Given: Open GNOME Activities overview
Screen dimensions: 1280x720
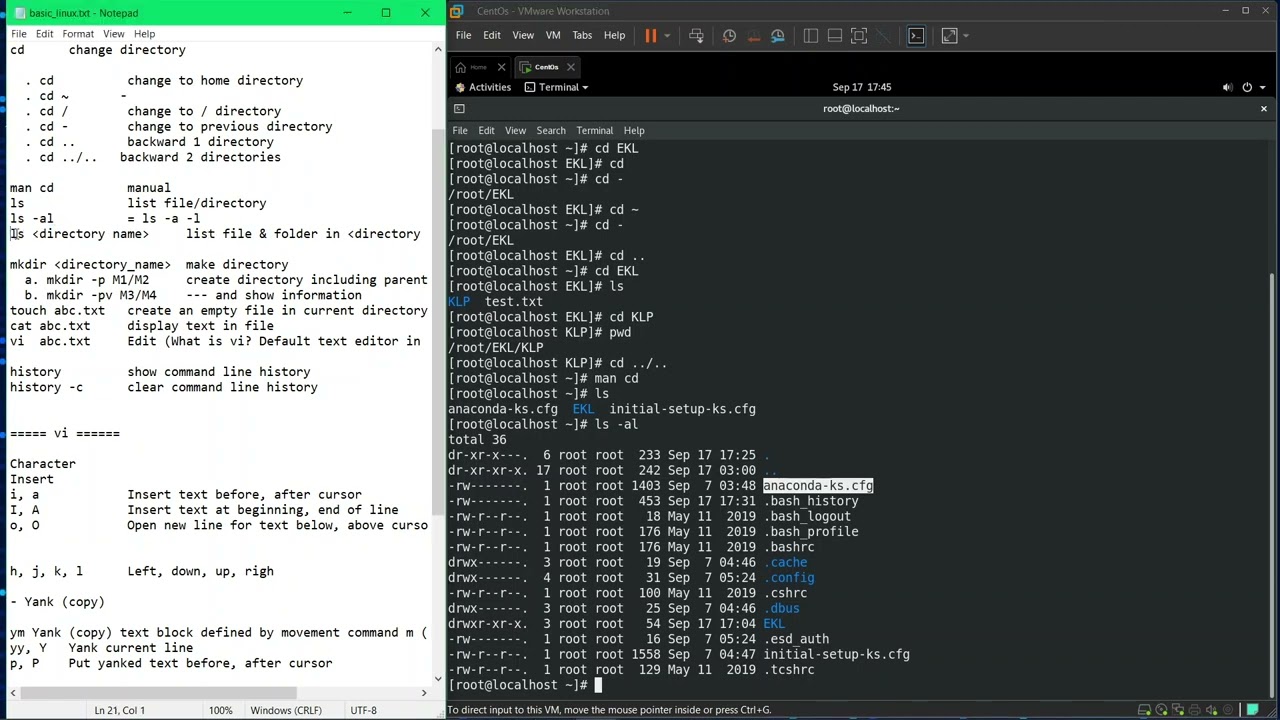Looking at the screenshot, I should pos(483,87).
